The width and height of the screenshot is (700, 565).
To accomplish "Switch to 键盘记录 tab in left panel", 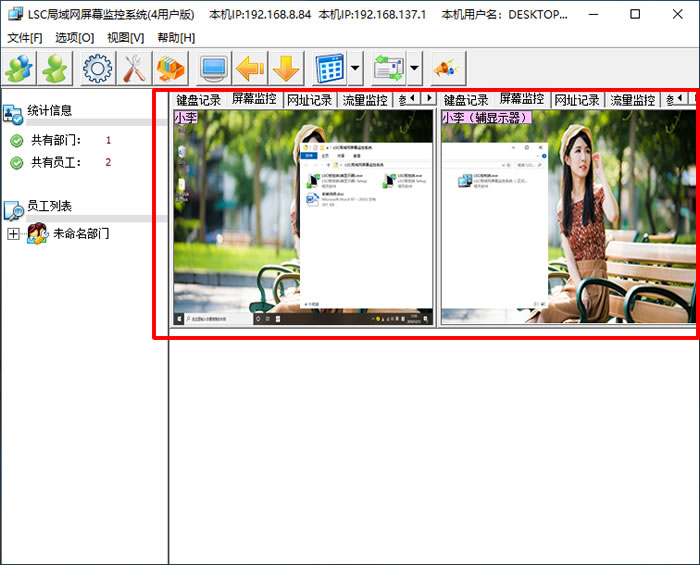I will click(198, 100).
